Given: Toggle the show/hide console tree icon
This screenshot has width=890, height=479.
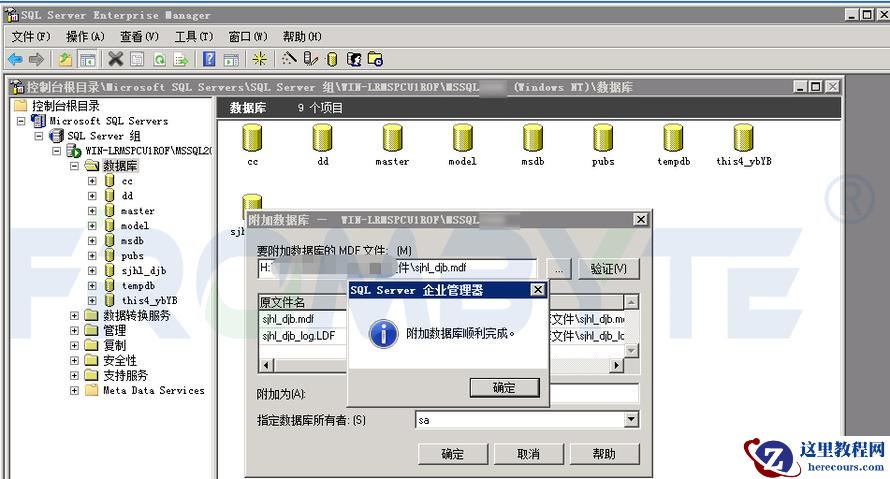Looking at the screenshot, I should click(87, 59).
